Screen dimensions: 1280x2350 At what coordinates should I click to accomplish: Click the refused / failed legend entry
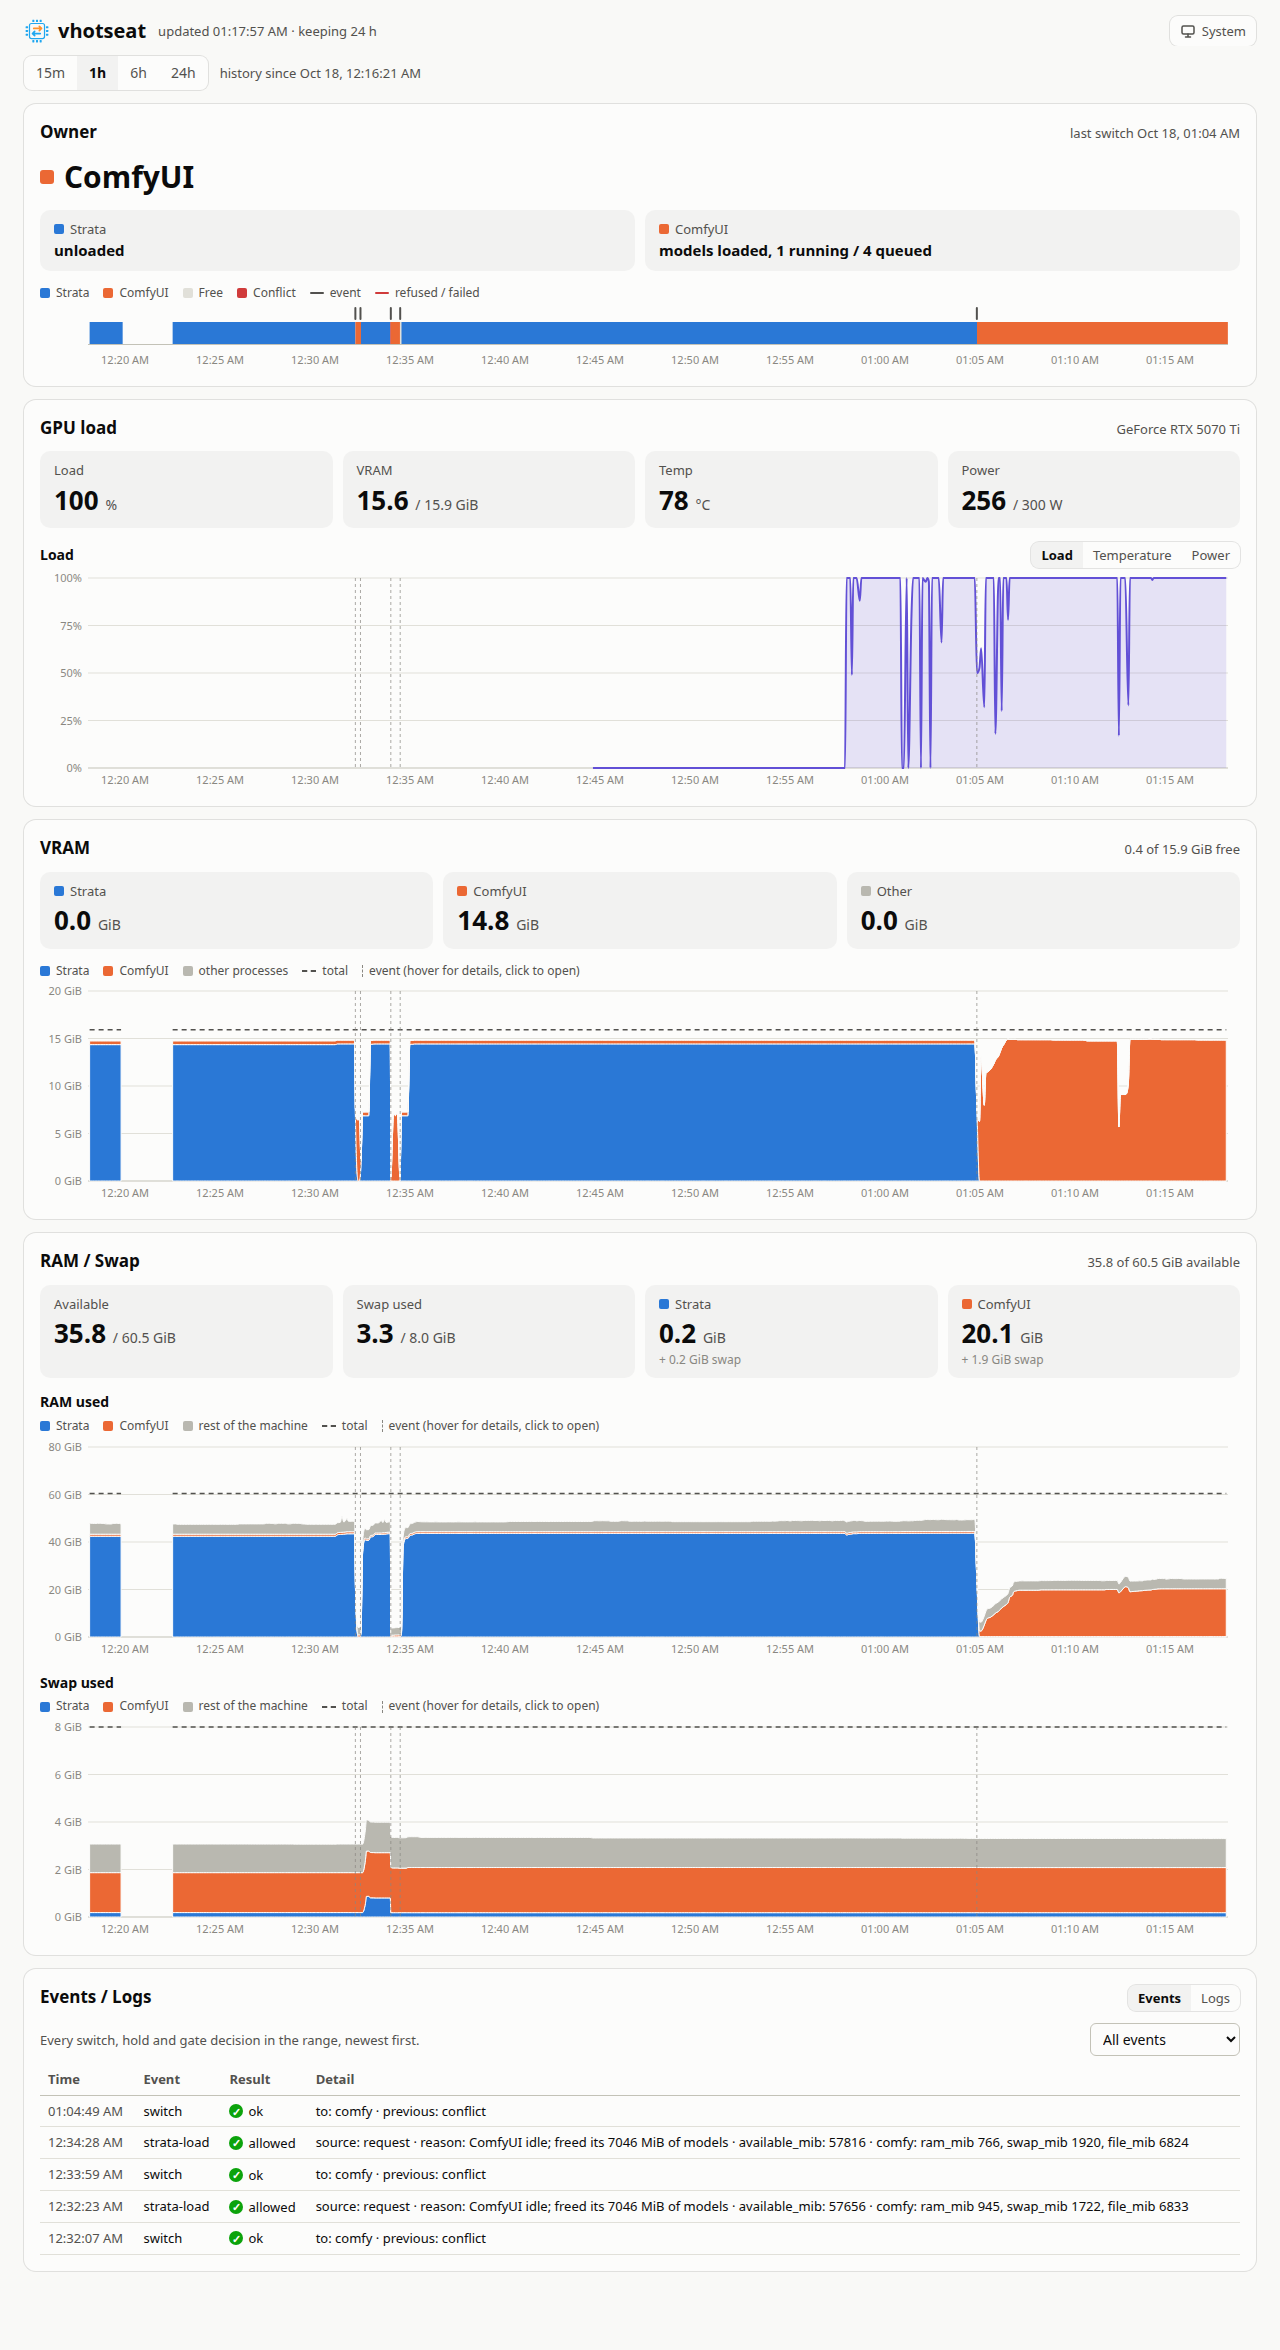(427, 293)
